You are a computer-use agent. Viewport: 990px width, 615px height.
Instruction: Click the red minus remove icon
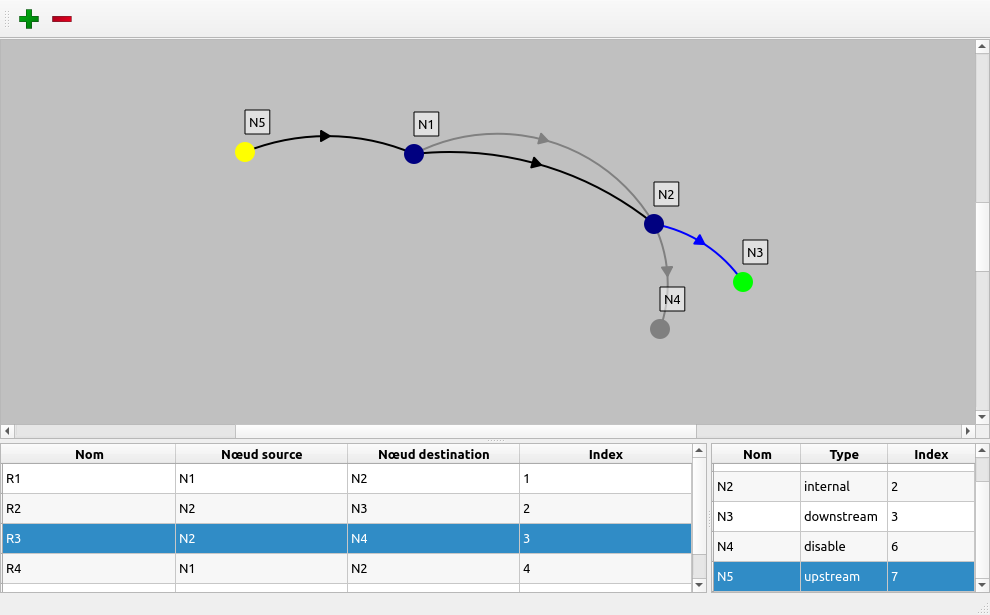[62, 19]
